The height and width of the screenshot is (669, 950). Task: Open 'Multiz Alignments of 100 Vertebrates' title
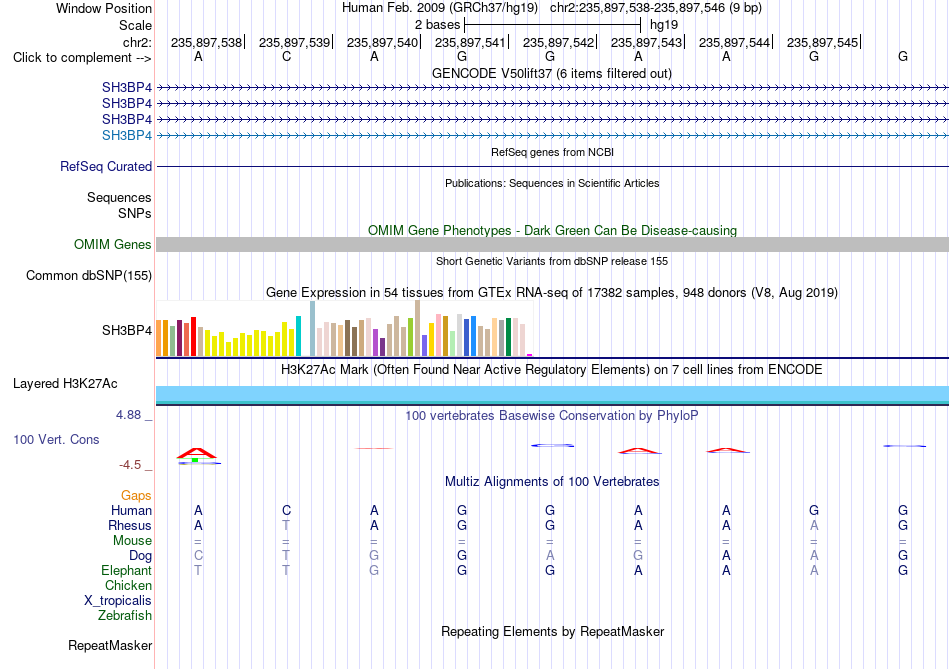(552, 482)
